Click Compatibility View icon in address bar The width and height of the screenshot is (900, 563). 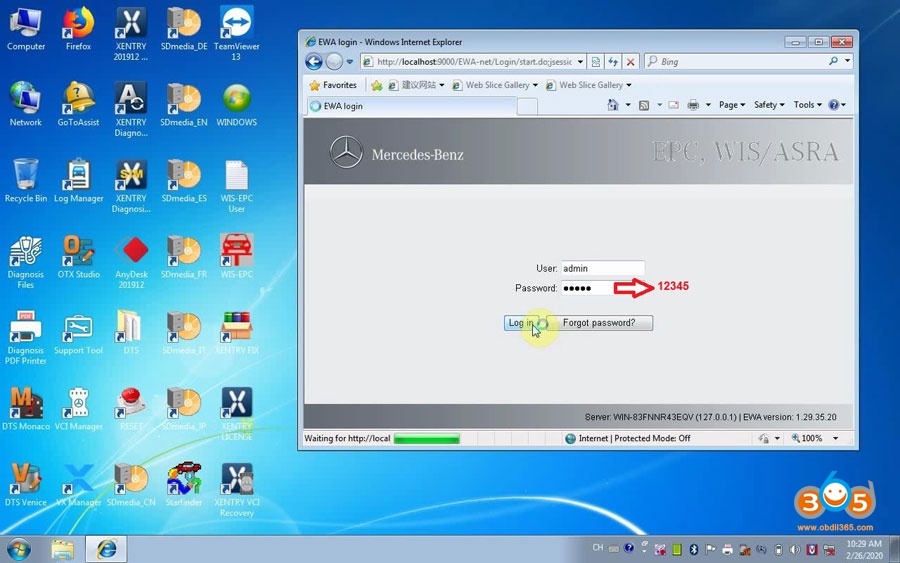click(x=595, y=61)
